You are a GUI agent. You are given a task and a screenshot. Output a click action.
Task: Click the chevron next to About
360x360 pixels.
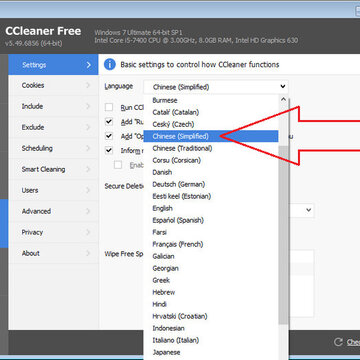pos(88,253)
